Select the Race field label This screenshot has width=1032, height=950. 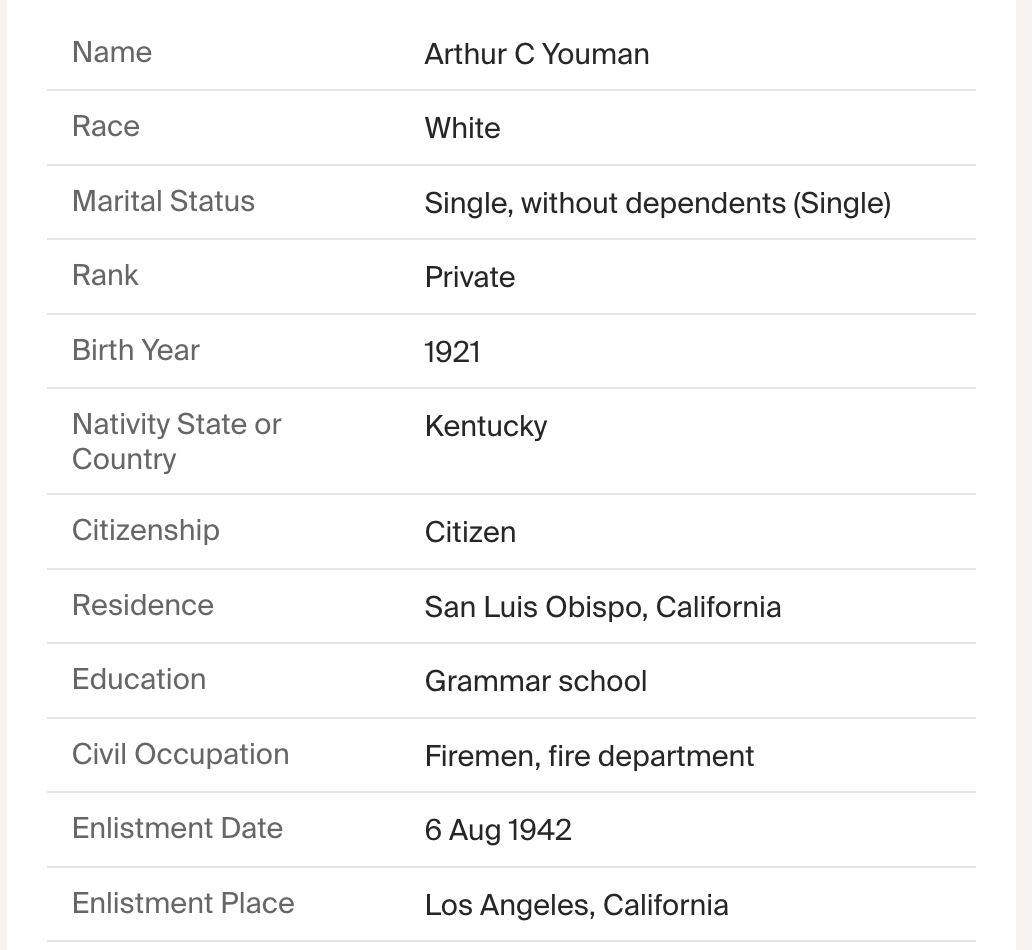click(106, 126)
